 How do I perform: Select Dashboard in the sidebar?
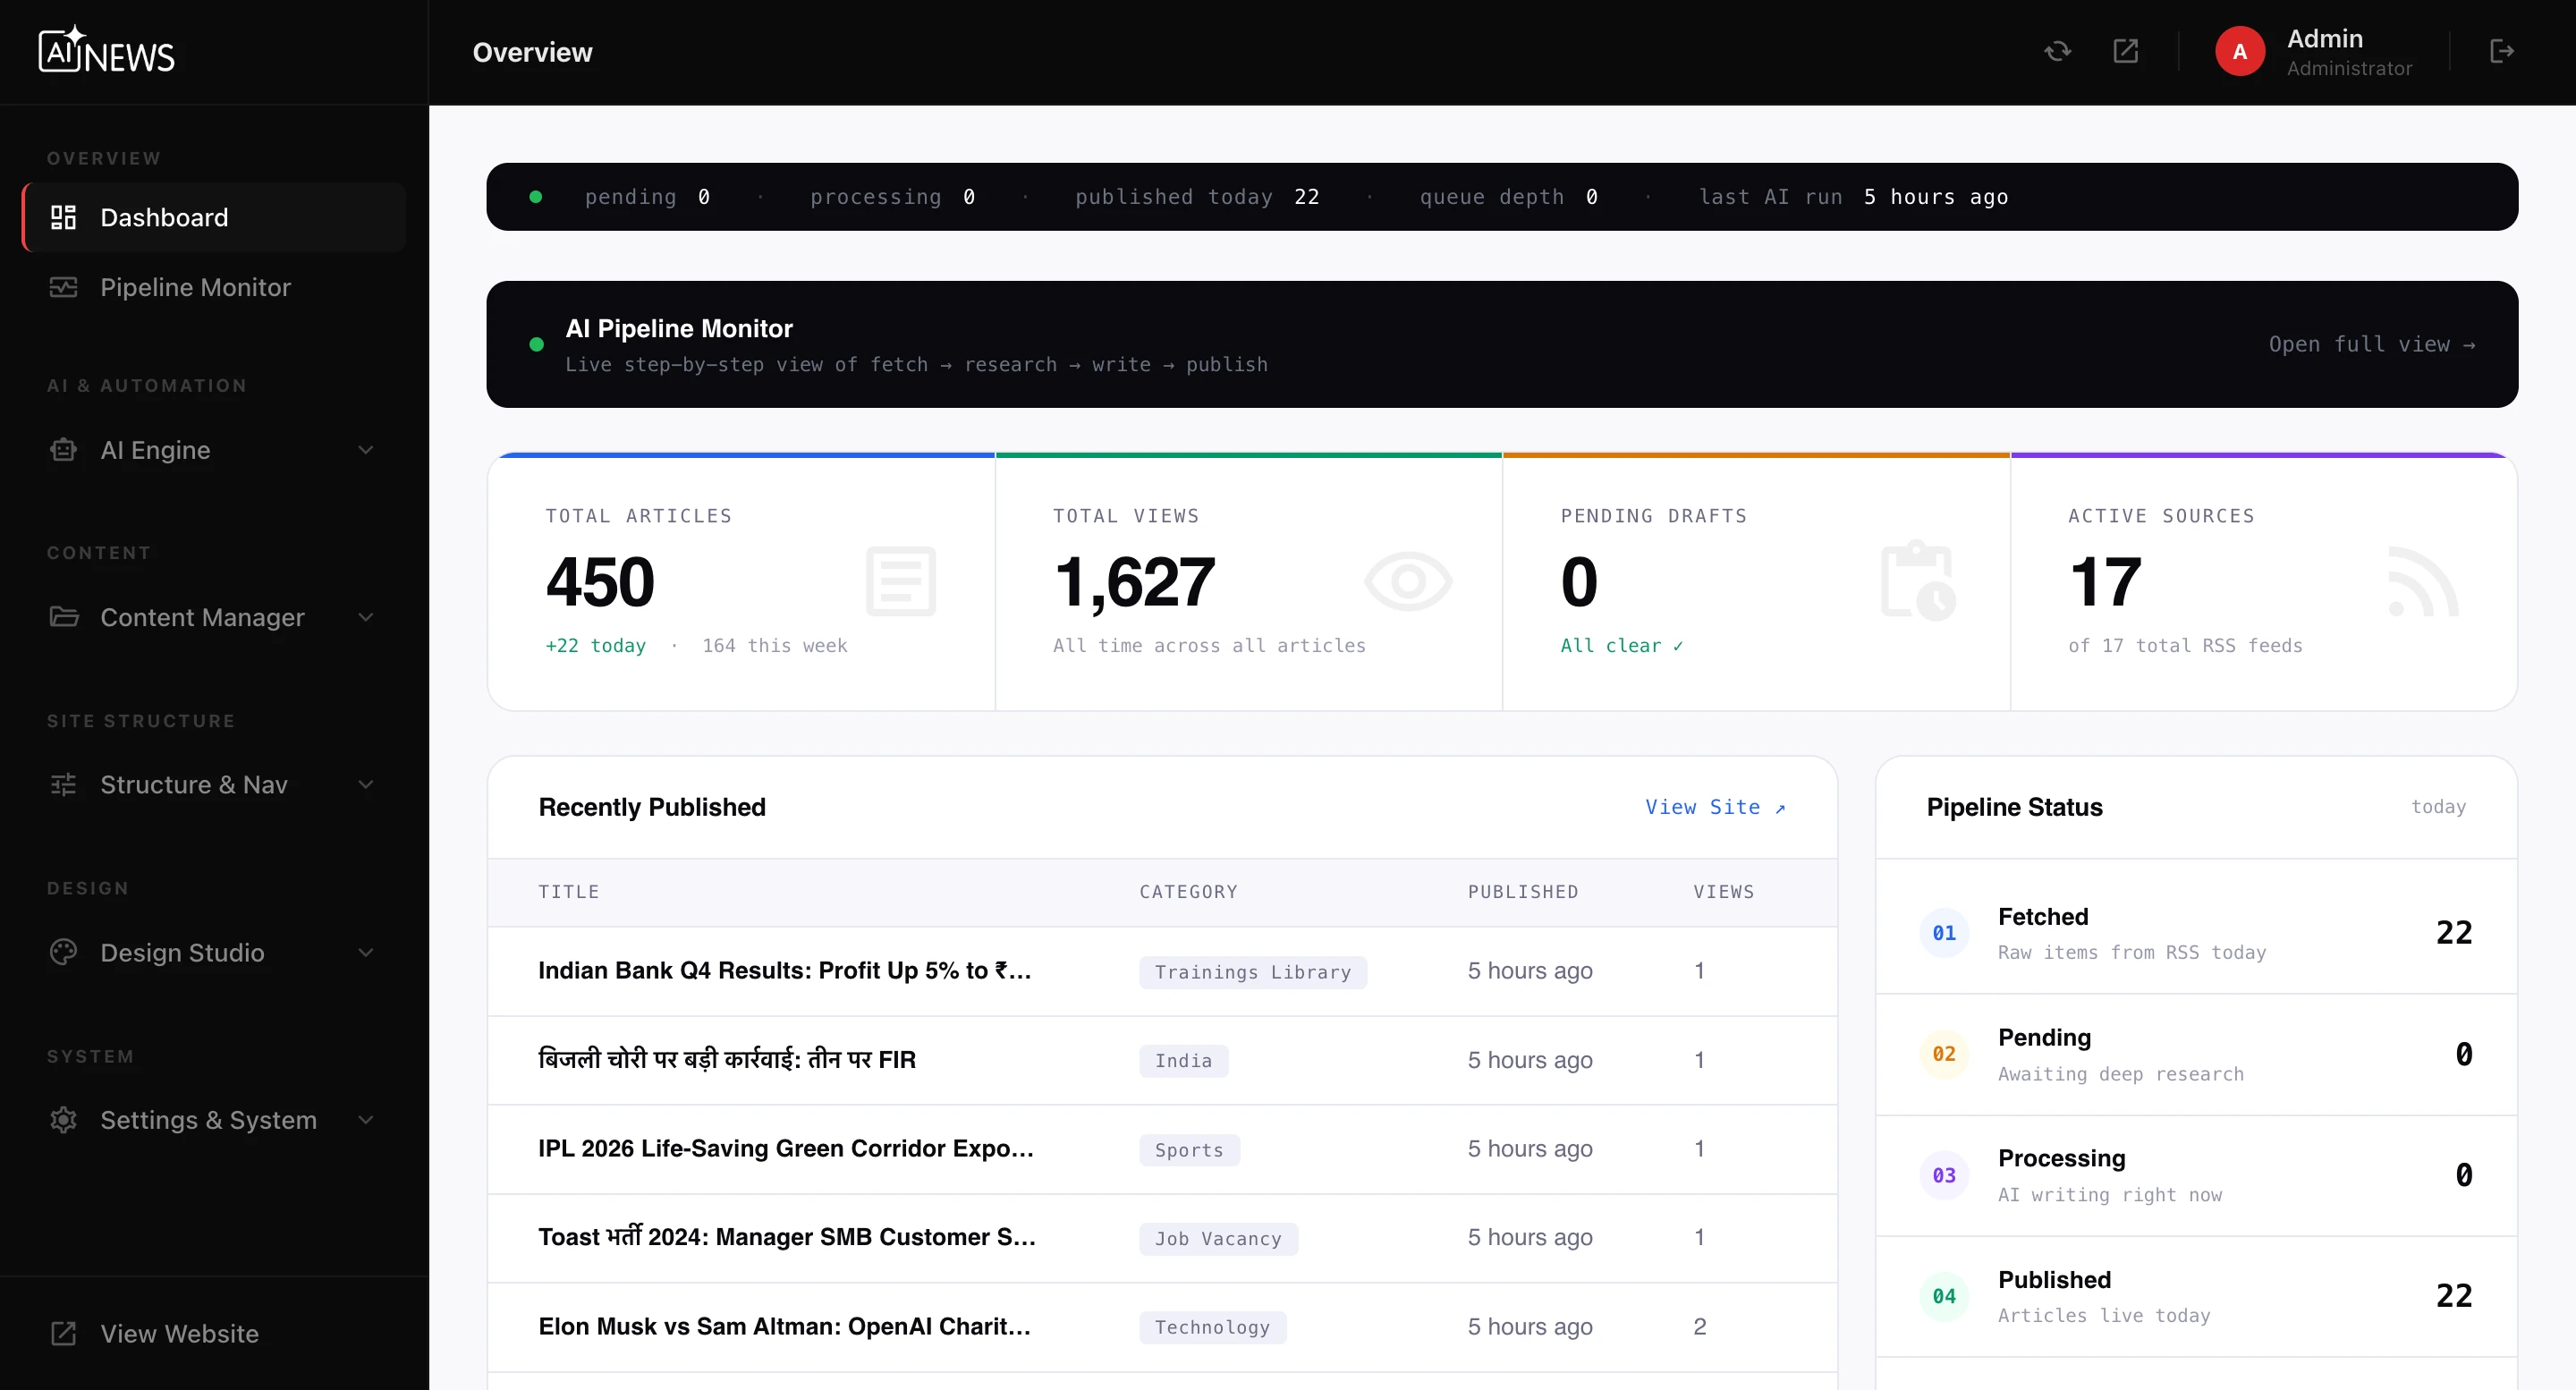coord(164,217)
